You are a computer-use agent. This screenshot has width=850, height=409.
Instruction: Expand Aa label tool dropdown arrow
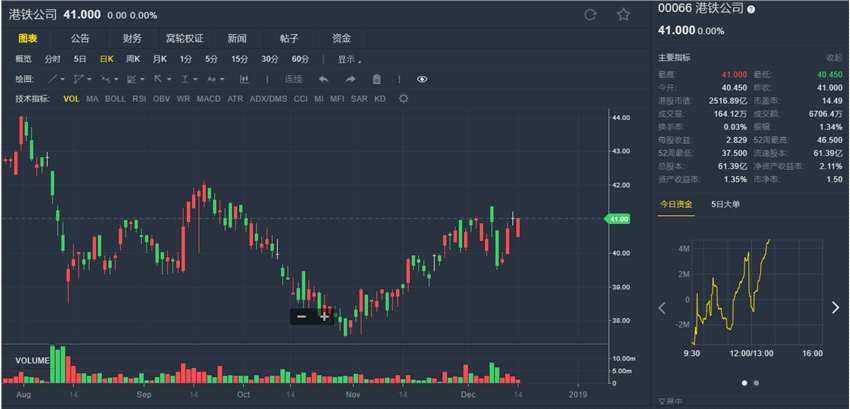[x=222, y=79]
